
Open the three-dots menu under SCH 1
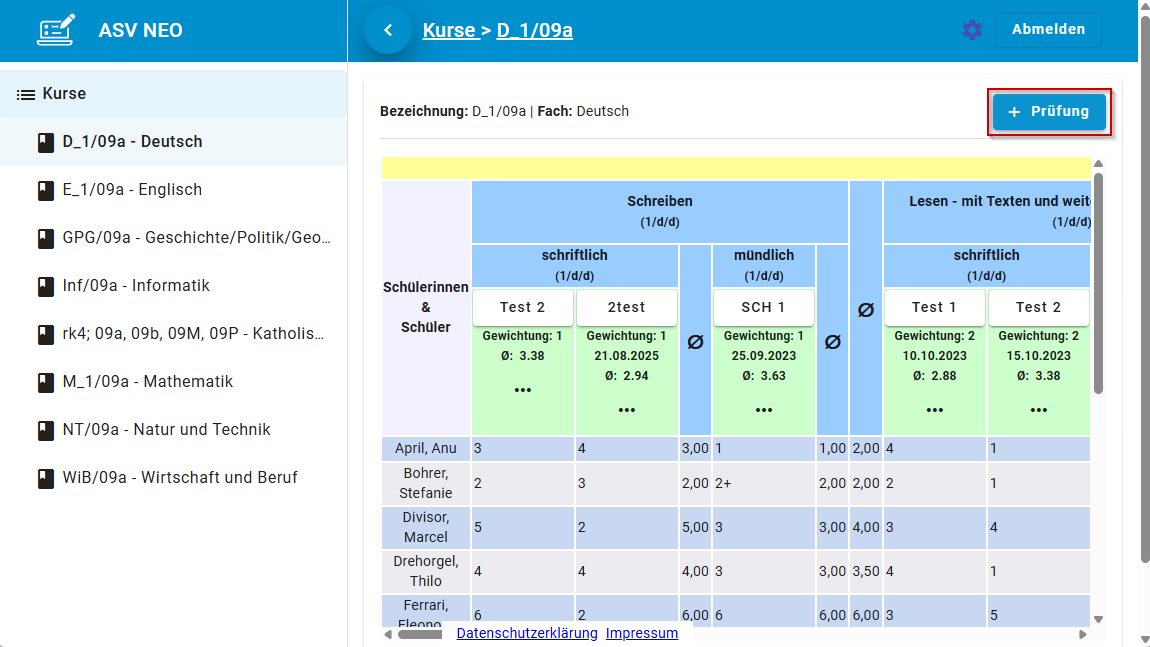click(764, 409)
